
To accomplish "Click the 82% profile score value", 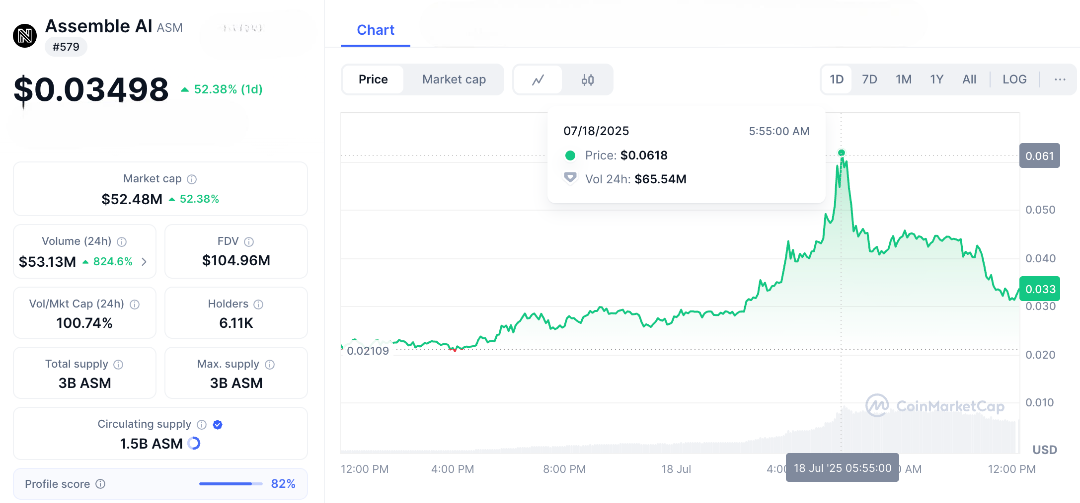I will point(283,484).
